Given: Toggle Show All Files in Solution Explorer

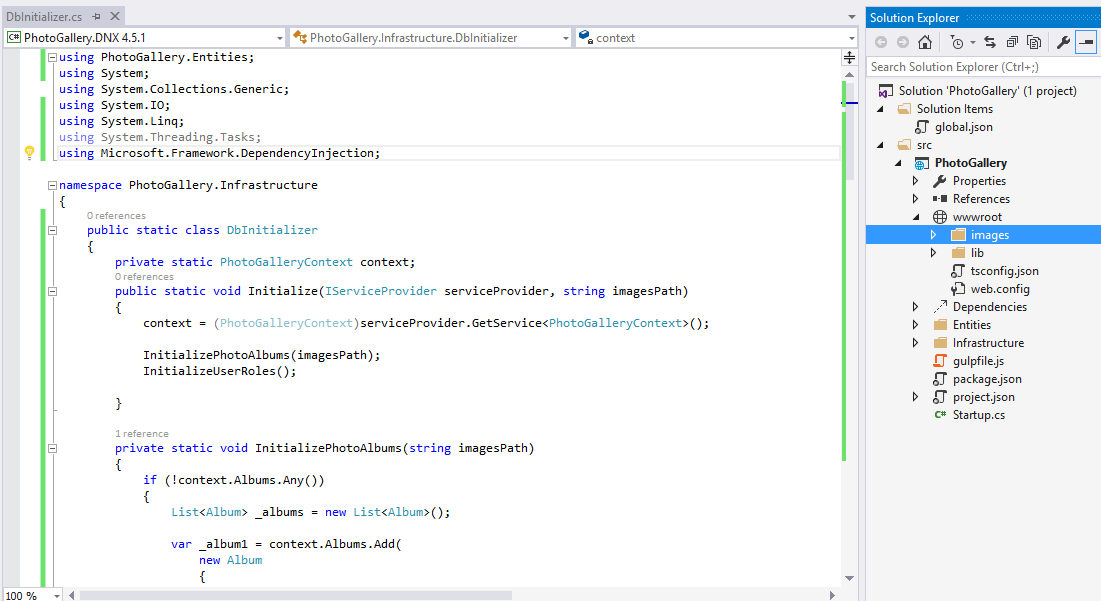Looking at the screenshot, I should [1034, 42].
